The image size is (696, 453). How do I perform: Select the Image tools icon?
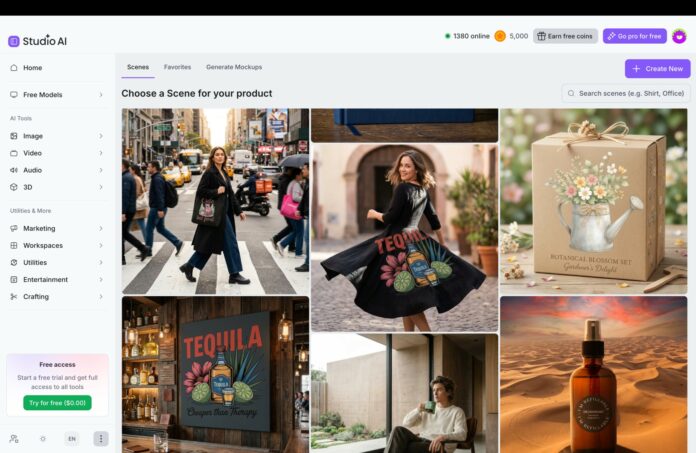click(x=14, y=136)
